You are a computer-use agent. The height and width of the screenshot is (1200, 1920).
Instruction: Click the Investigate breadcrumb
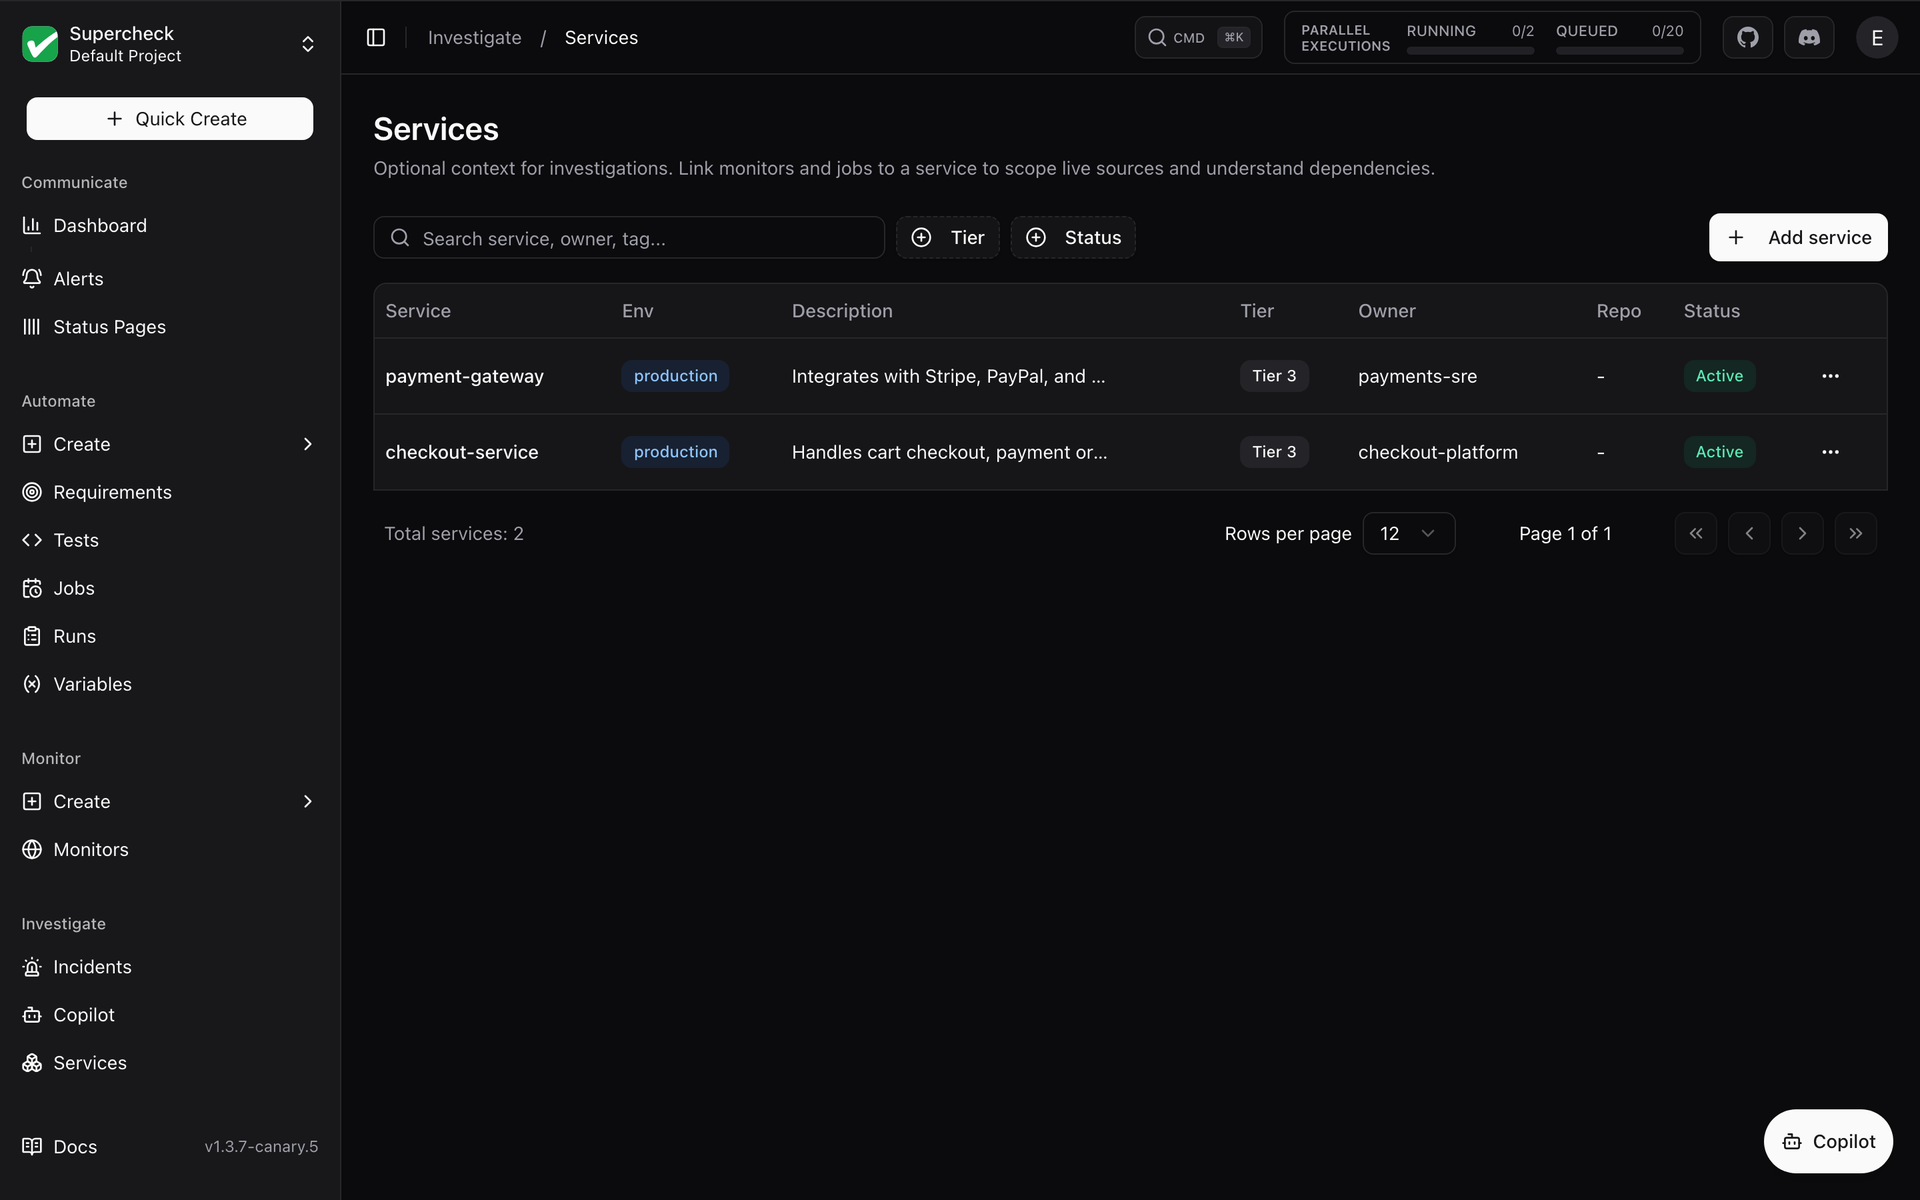474,38
